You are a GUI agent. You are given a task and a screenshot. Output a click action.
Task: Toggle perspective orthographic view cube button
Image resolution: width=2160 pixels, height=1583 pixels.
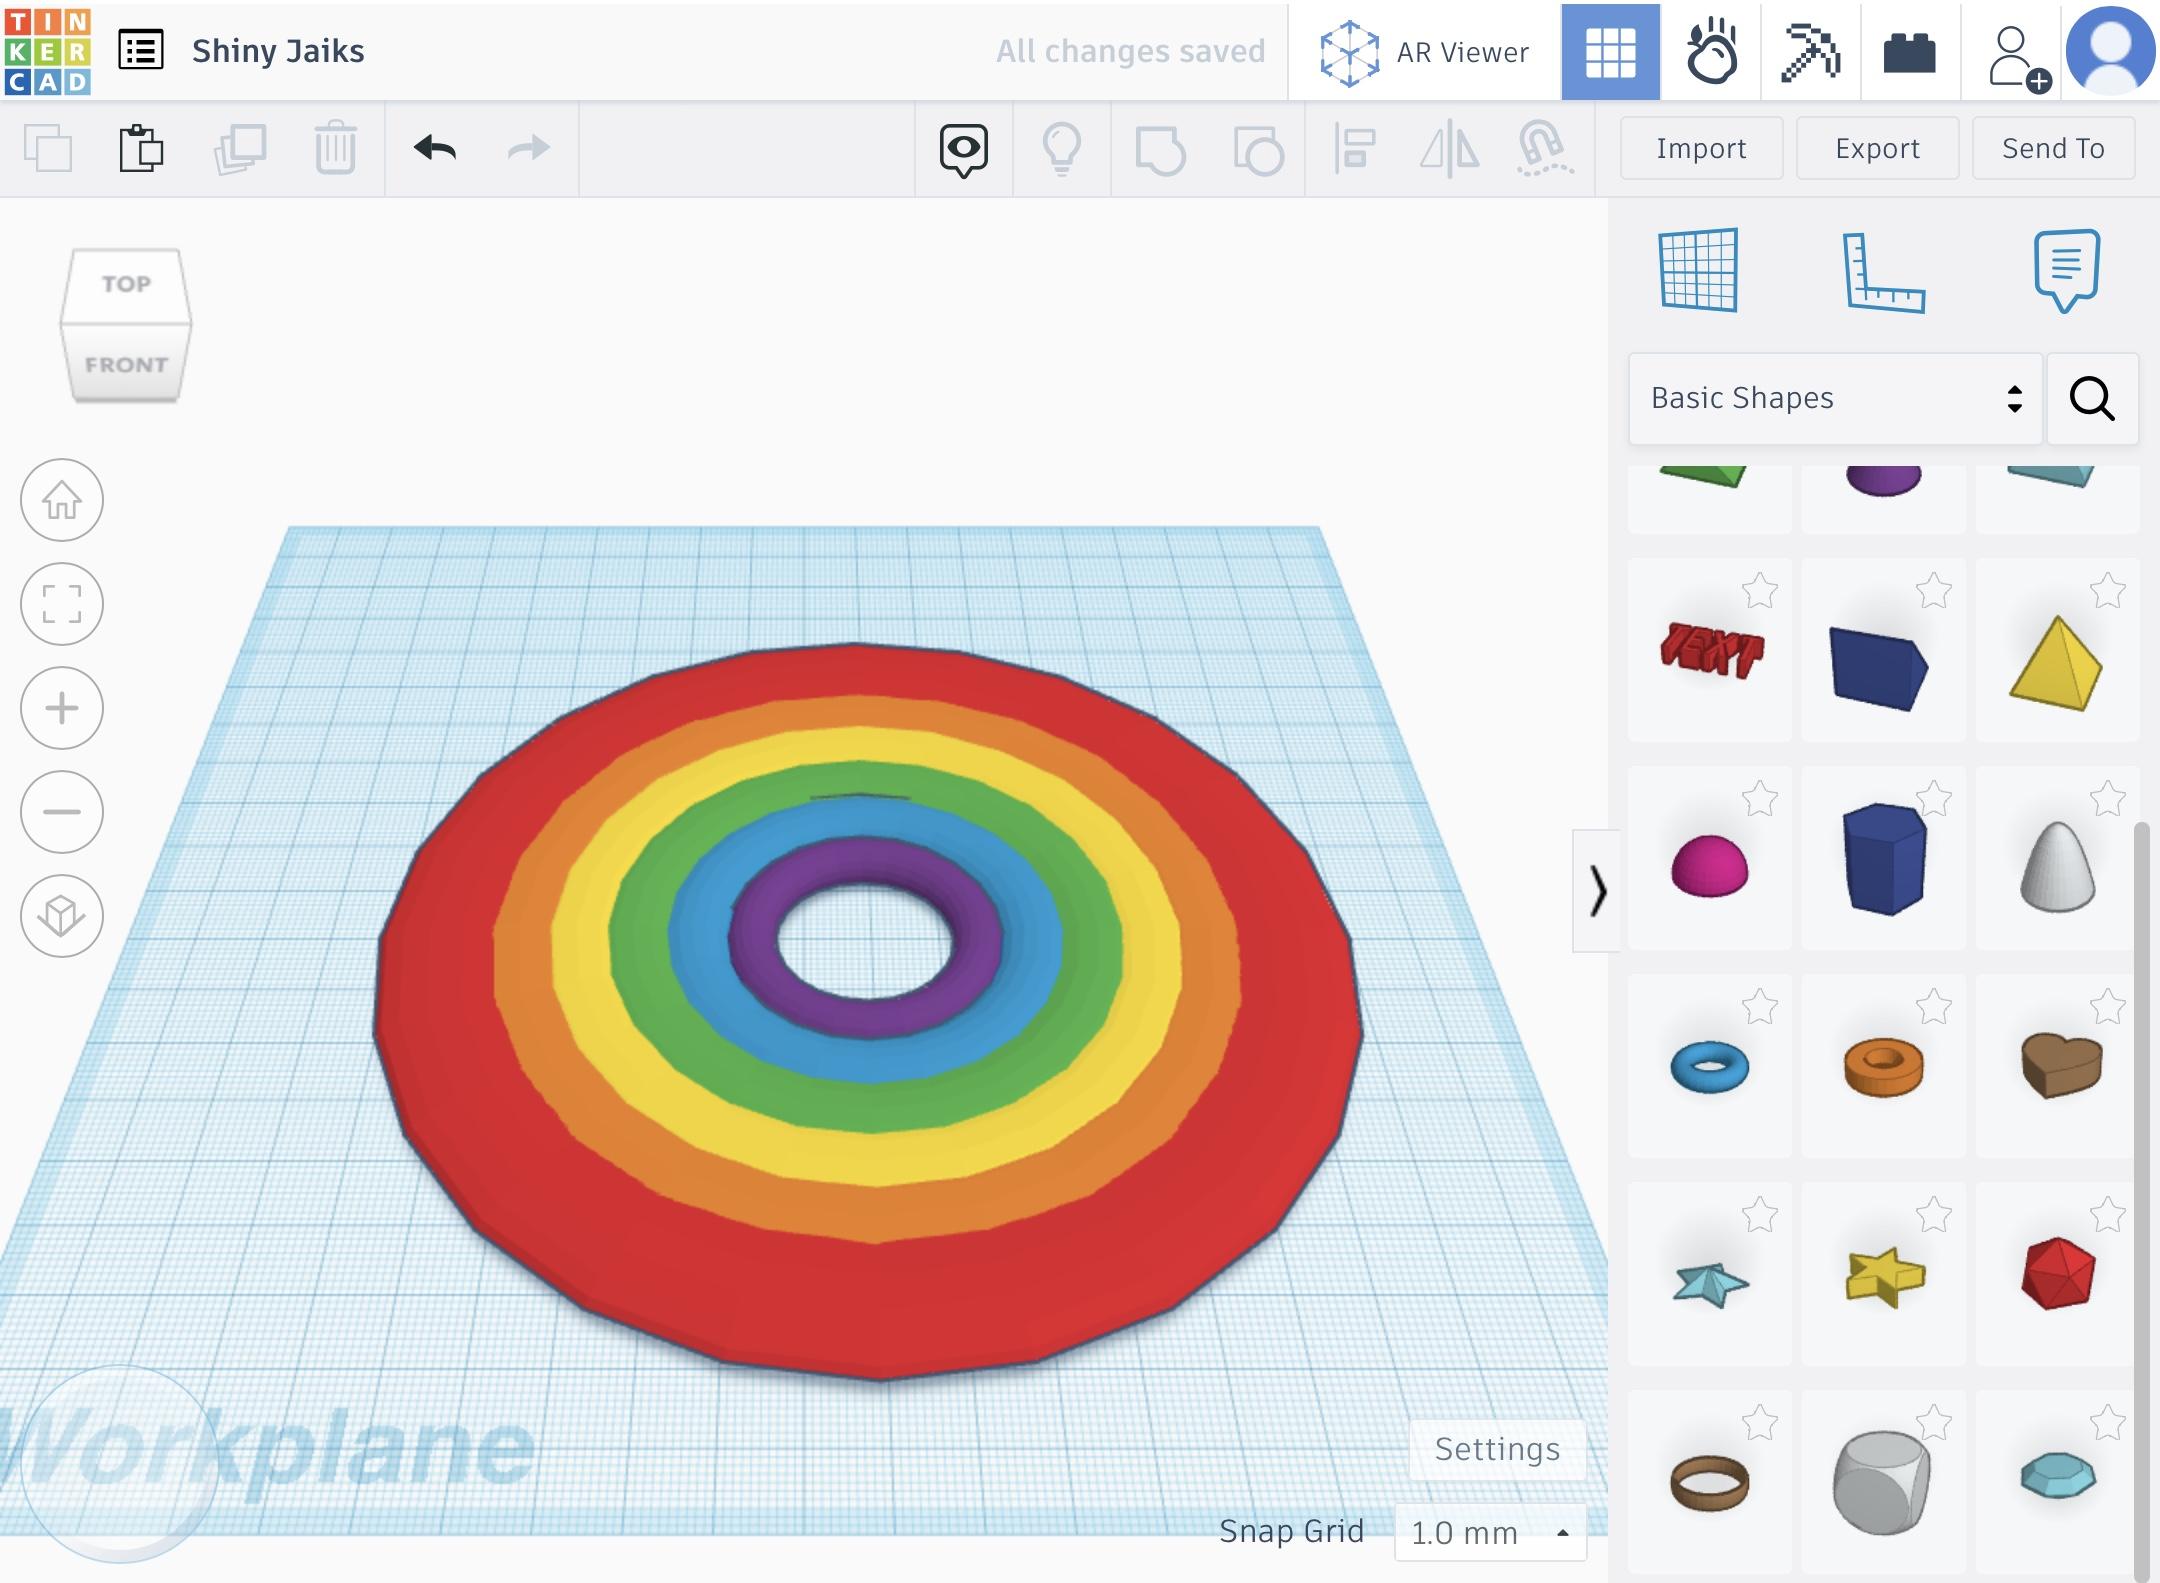(62, 916)
